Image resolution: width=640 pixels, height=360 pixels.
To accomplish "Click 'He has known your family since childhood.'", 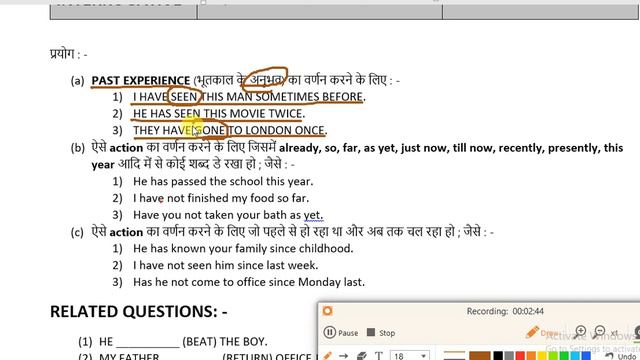I will (x=243, y=249).
